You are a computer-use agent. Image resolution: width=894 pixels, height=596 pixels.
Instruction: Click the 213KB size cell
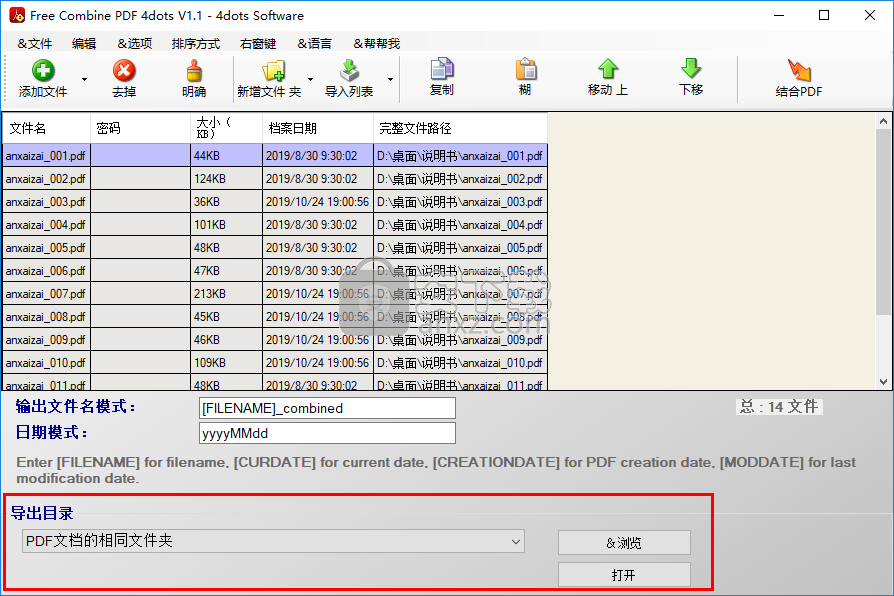(x=226, y=294)
